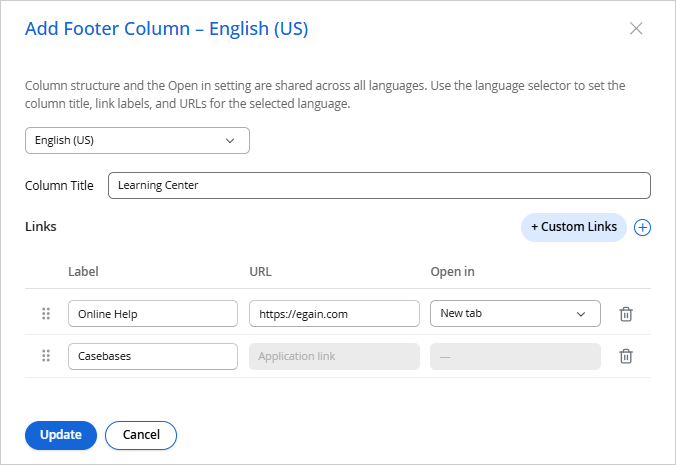
Task: Click the Cancel button
Action: point(141,435)
